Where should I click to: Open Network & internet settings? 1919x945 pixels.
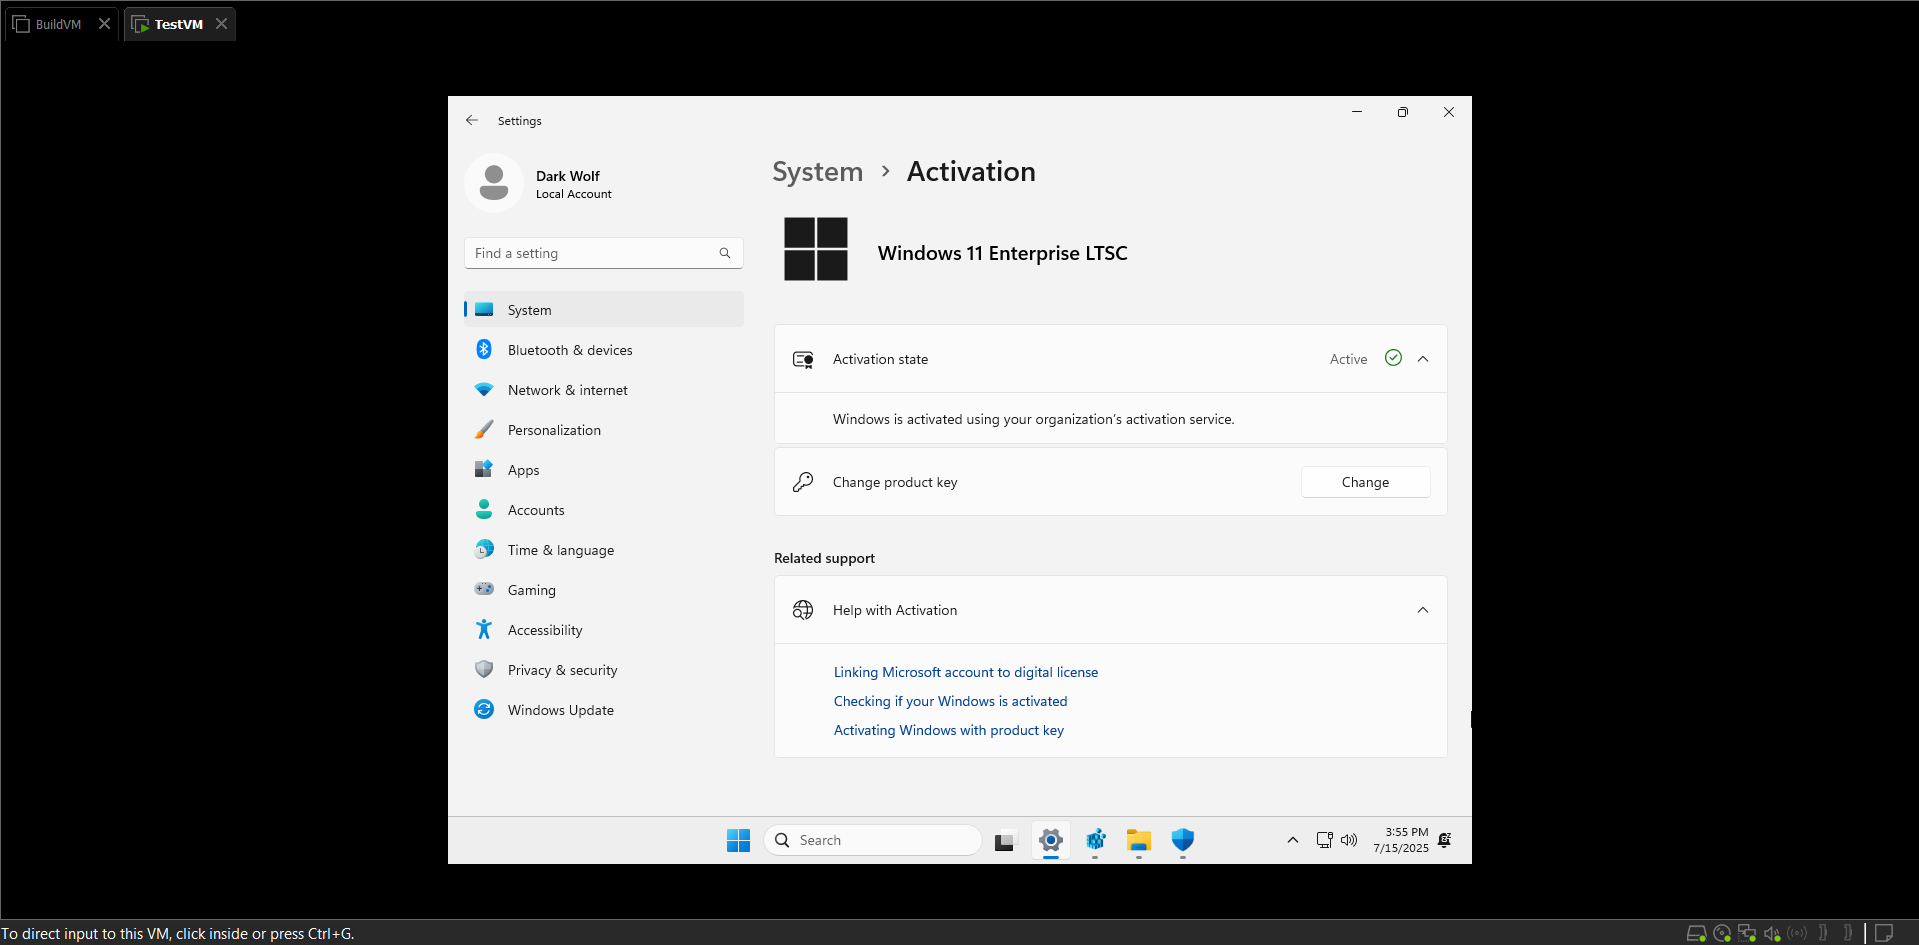(x=604, y=390)
